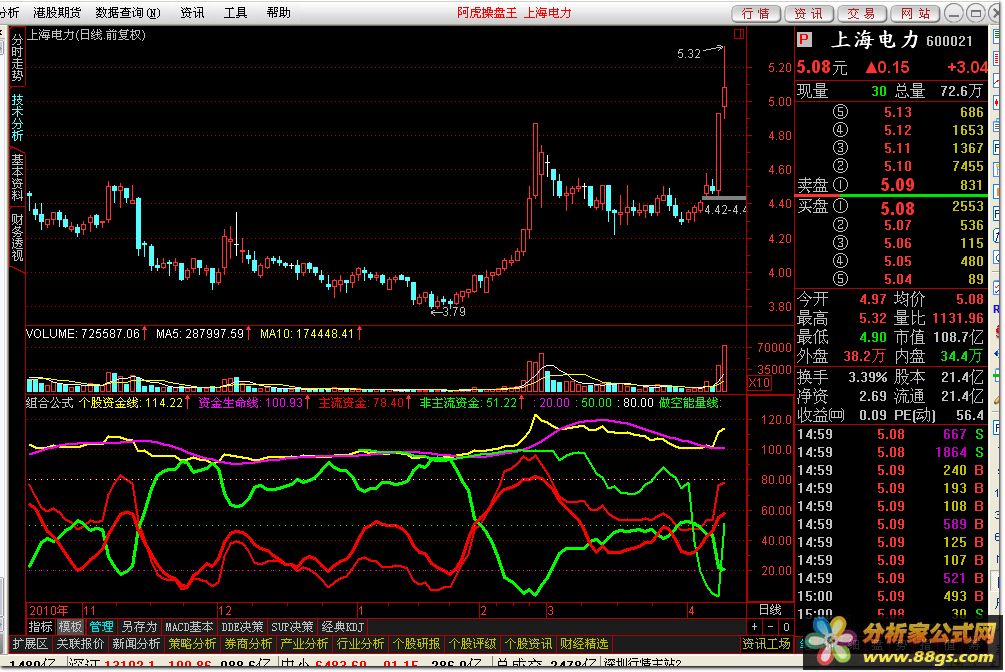Open the 扩展区 tab

coord(30,644)
